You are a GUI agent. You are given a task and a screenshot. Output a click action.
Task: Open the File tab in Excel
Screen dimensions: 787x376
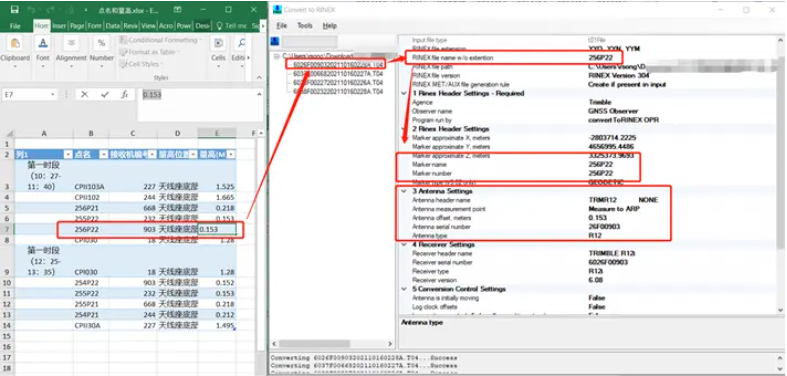(x=15, y=26)
